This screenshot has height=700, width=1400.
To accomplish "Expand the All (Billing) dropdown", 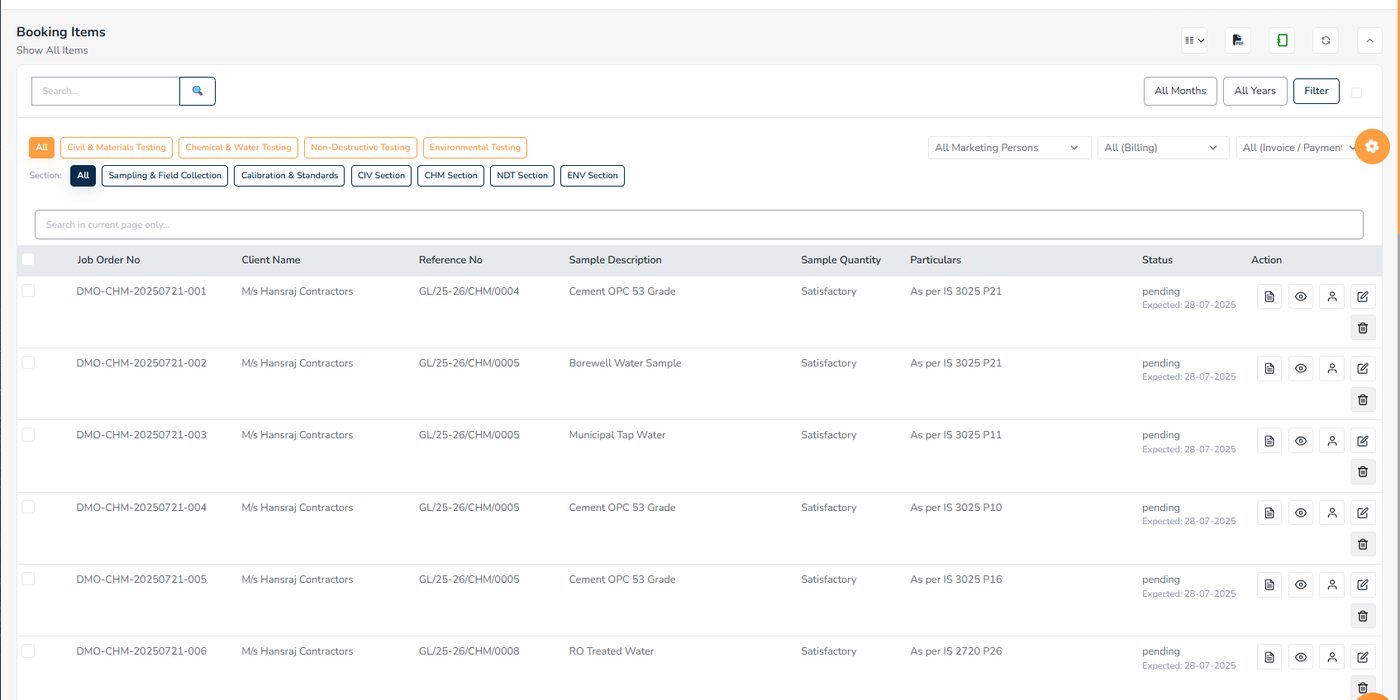I will click(x=1163, y=148).
